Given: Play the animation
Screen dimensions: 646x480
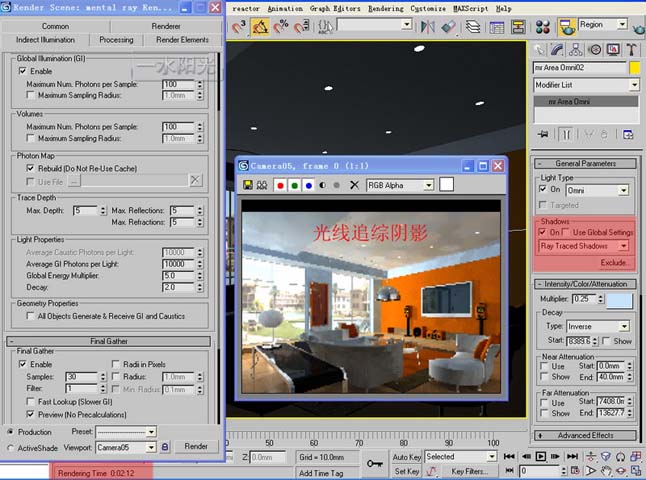Looking at the screenshot, I should click(541, 457).
